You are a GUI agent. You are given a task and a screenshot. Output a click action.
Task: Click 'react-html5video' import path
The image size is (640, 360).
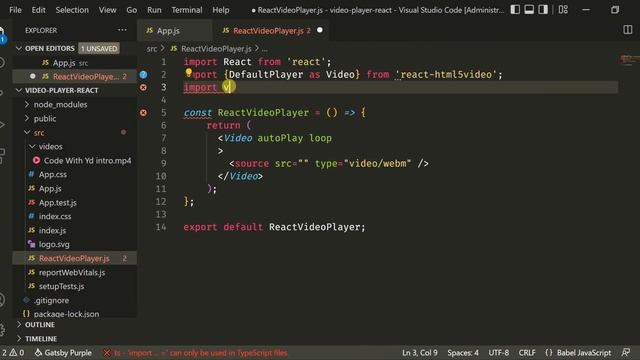pyautogui.click(x=446, y=75)
